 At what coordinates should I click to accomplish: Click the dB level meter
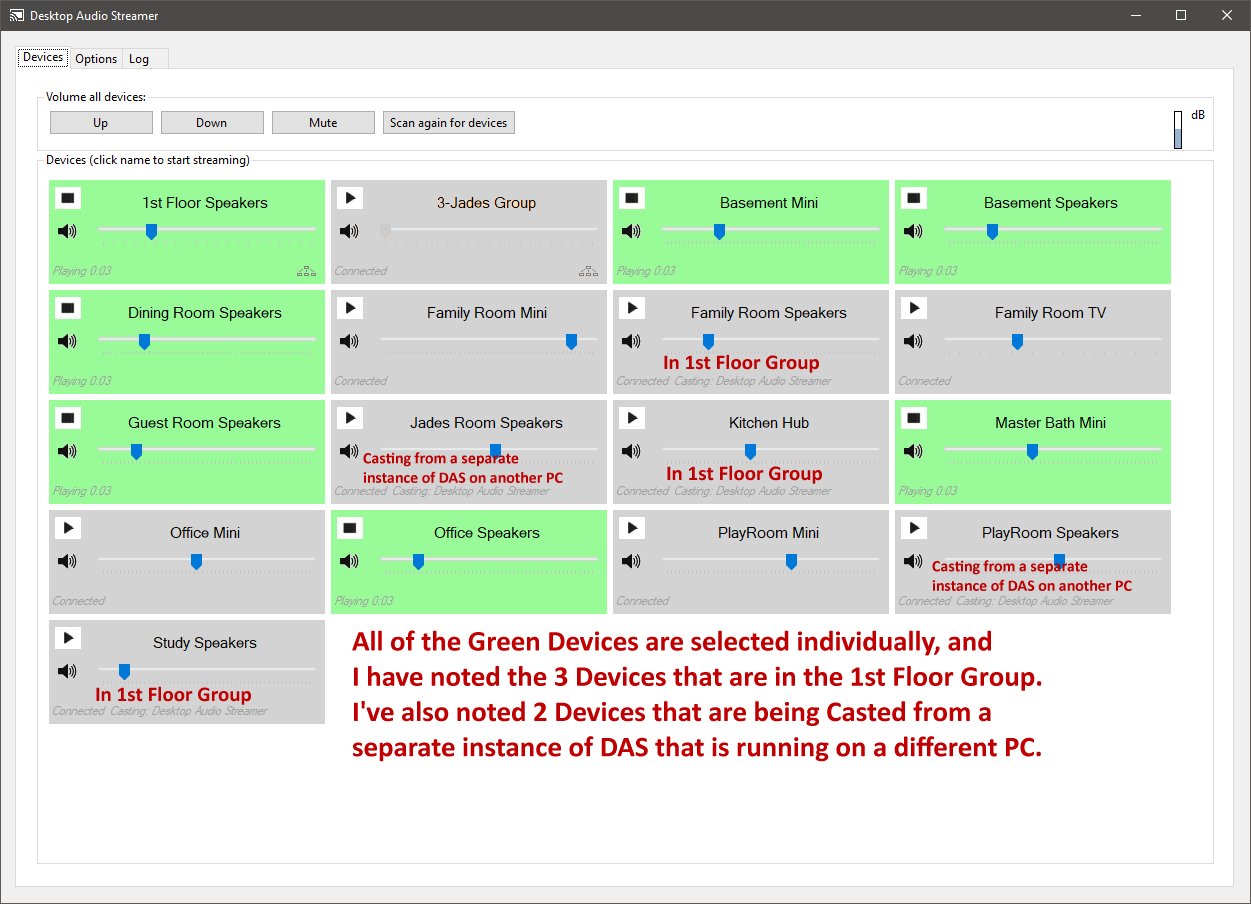click(x=1178, y=130)
